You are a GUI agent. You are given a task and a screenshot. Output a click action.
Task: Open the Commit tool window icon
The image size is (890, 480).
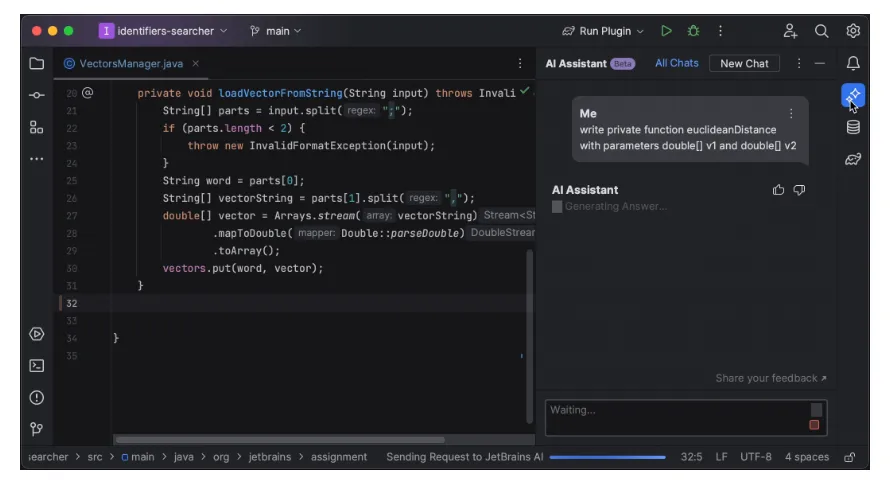coord(37,95)
